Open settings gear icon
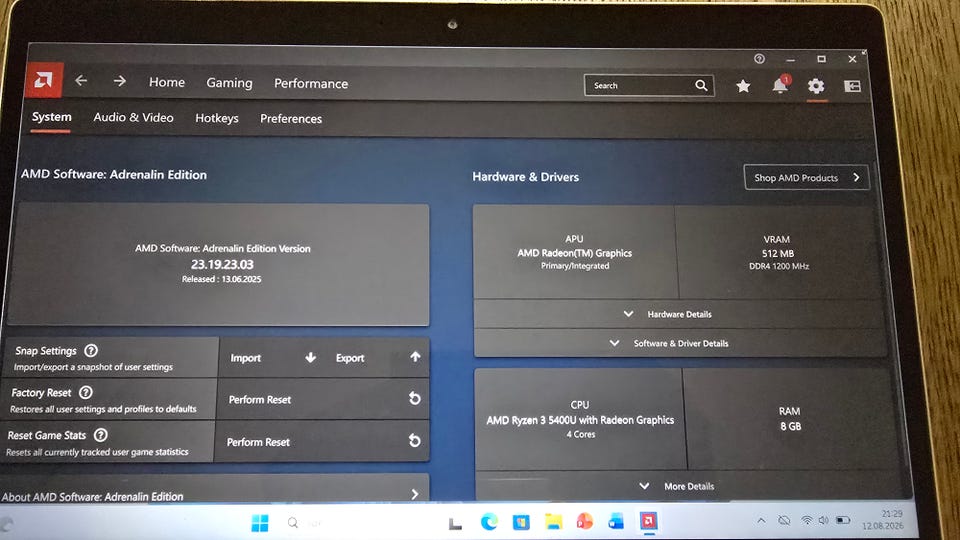 (x=816, y=86)
